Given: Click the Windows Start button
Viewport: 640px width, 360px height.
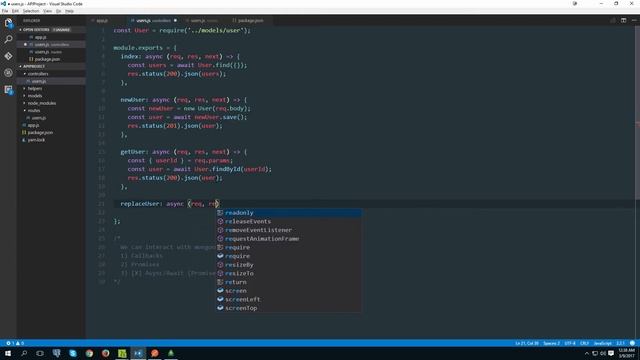Looking at the screenshot, I should pyautogui.click(x=8, y=353).
